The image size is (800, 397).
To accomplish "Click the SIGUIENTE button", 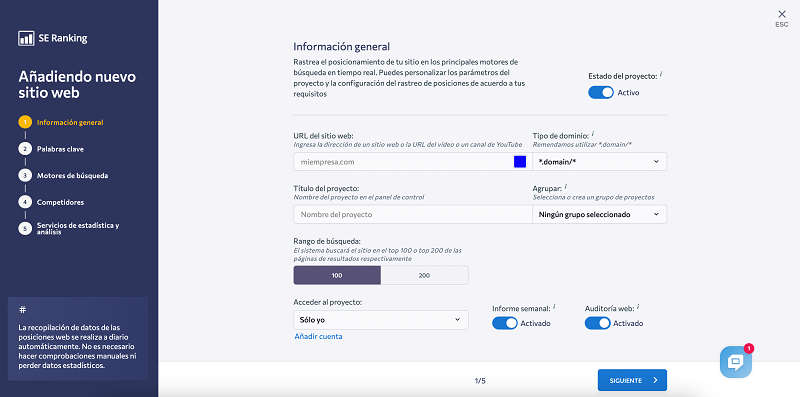I will [632, 380].
